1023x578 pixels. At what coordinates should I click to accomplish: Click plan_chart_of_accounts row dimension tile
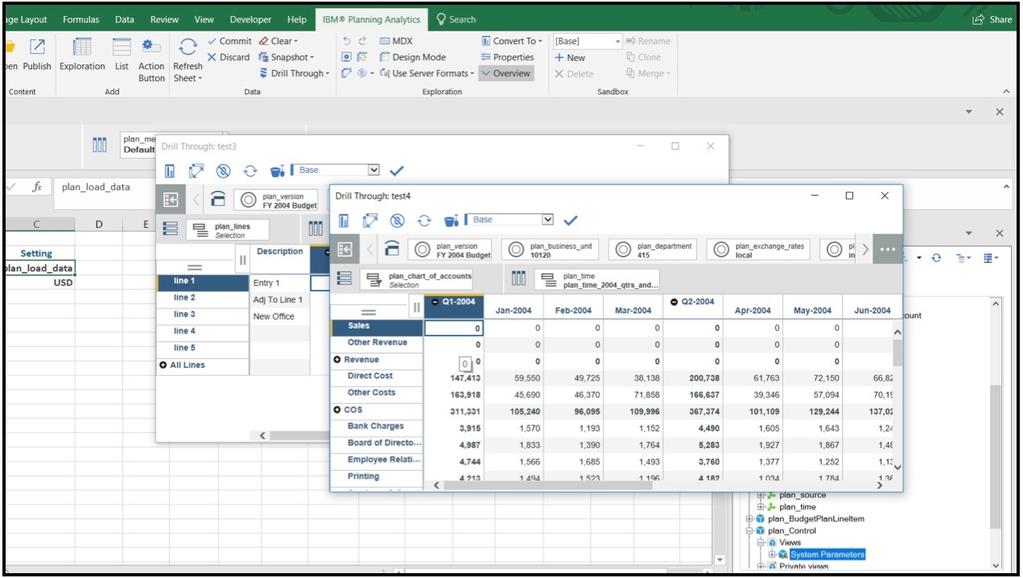418,280
